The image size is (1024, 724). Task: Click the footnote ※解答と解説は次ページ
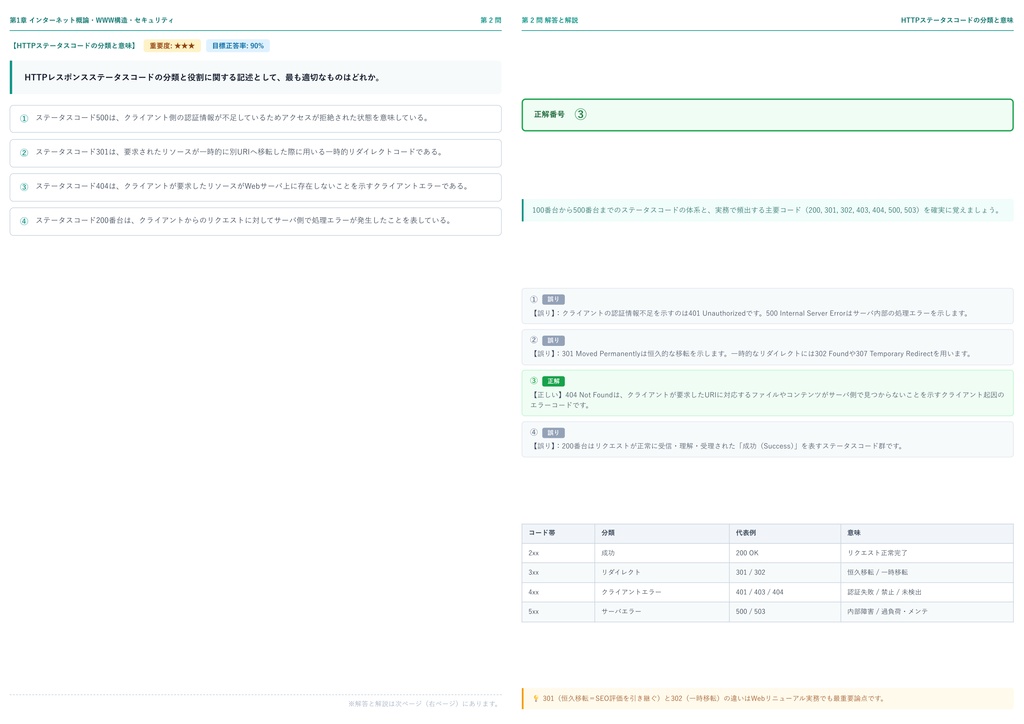pos(424,704)
